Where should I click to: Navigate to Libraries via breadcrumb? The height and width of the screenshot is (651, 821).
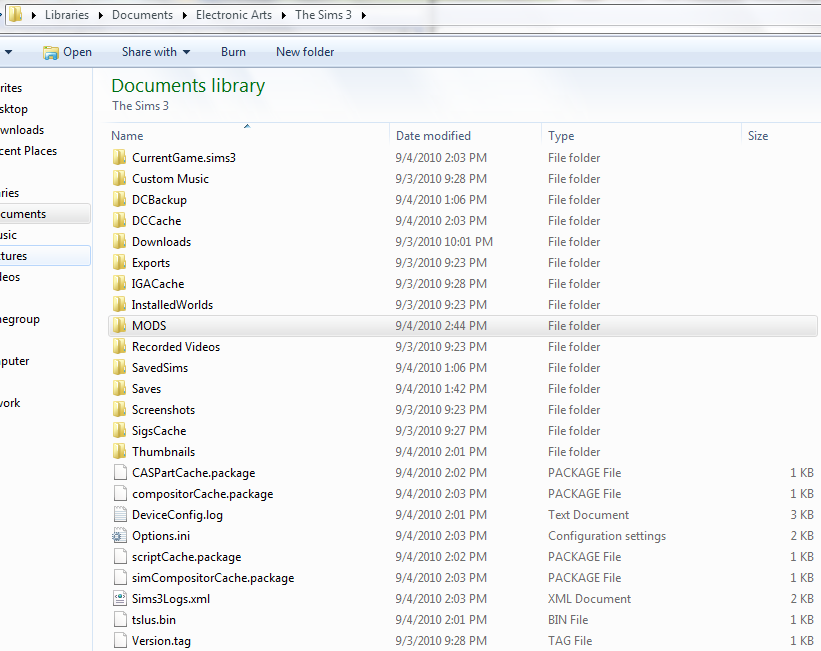pos(66,16)
